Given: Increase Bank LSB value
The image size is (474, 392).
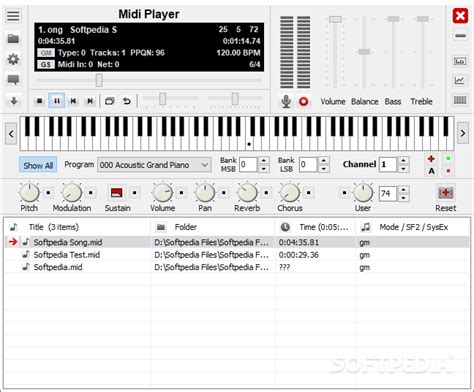Looking at the screenshot, I should (324, 160).
